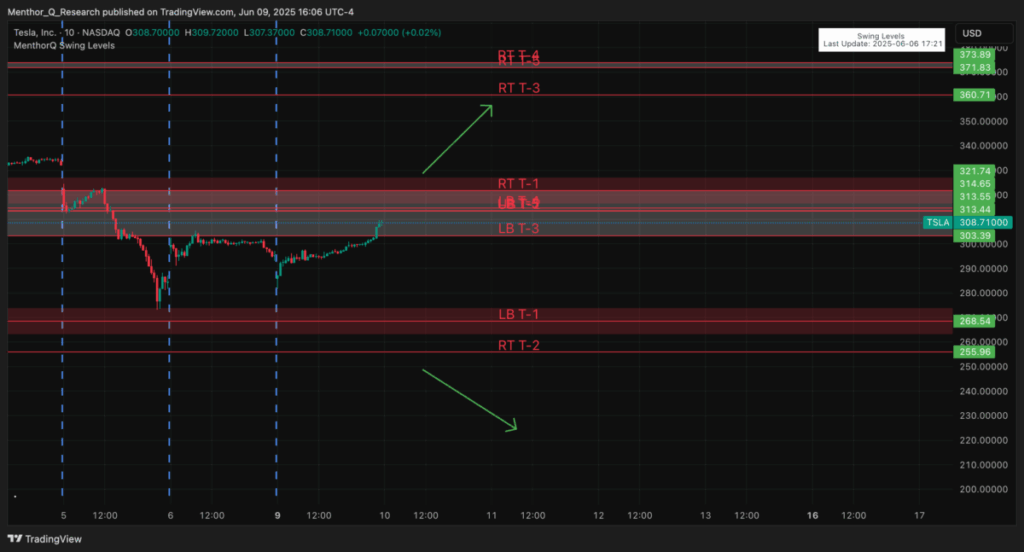Click the 290.00000 price scale label
Viewport: 1024px width, 552px height.
[984, 268]
